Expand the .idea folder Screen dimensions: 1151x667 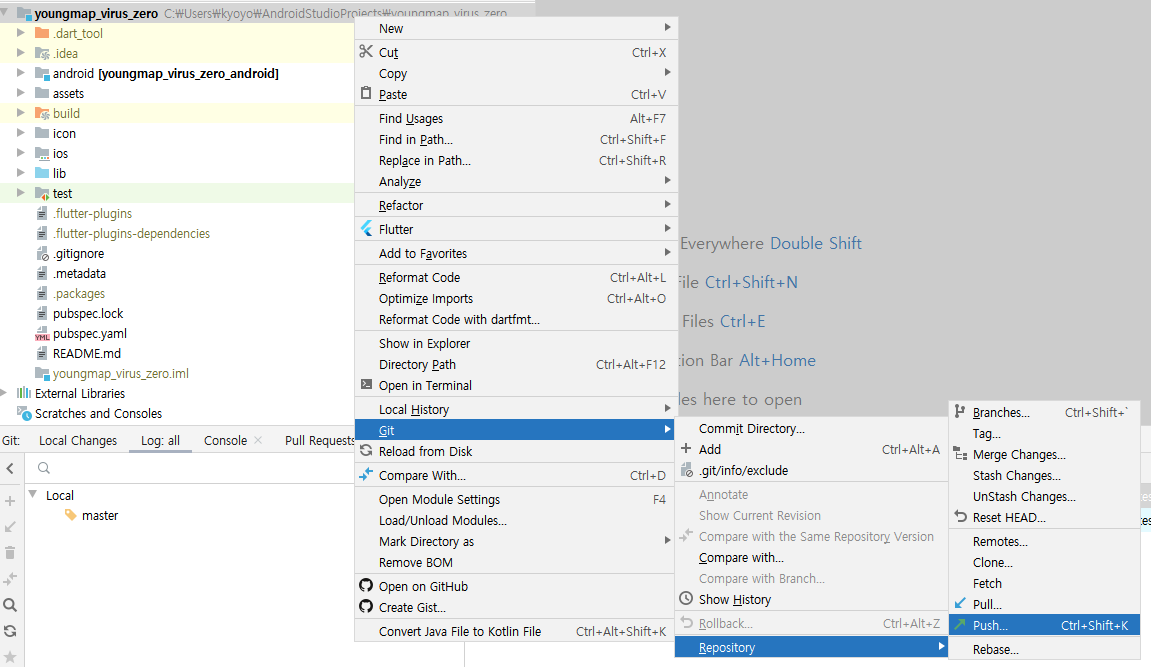coord(21,53)
